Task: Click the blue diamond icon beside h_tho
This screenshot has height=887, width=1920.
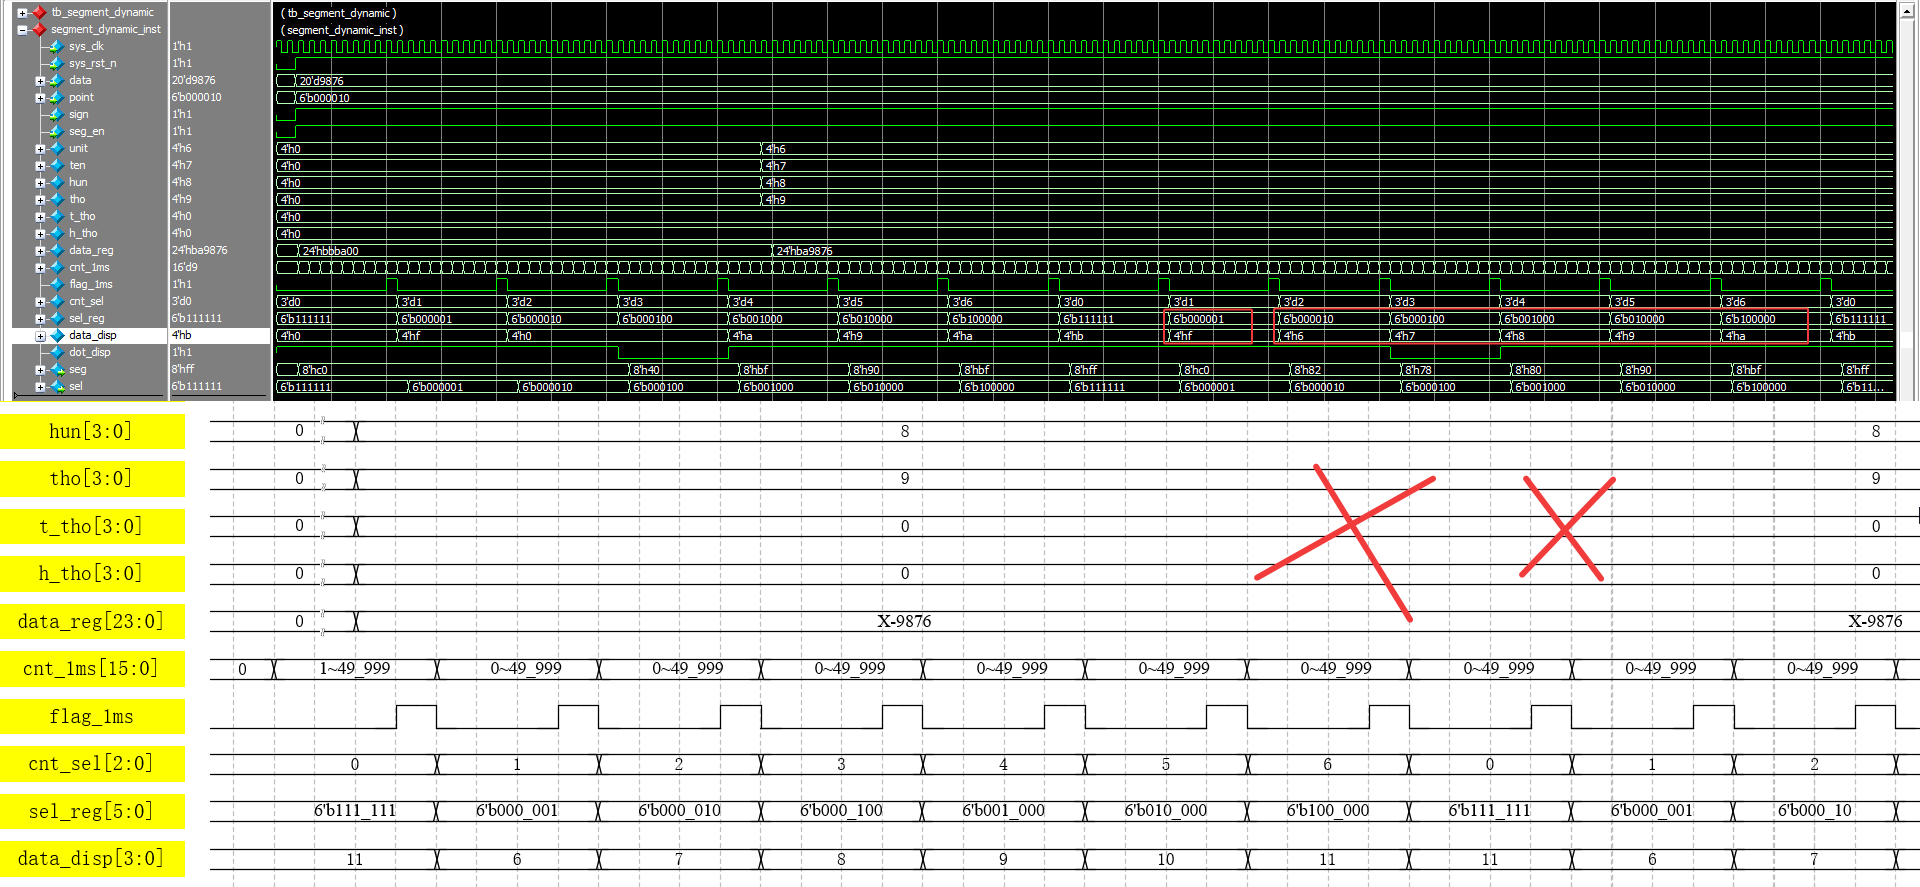Action: [57, 233]
